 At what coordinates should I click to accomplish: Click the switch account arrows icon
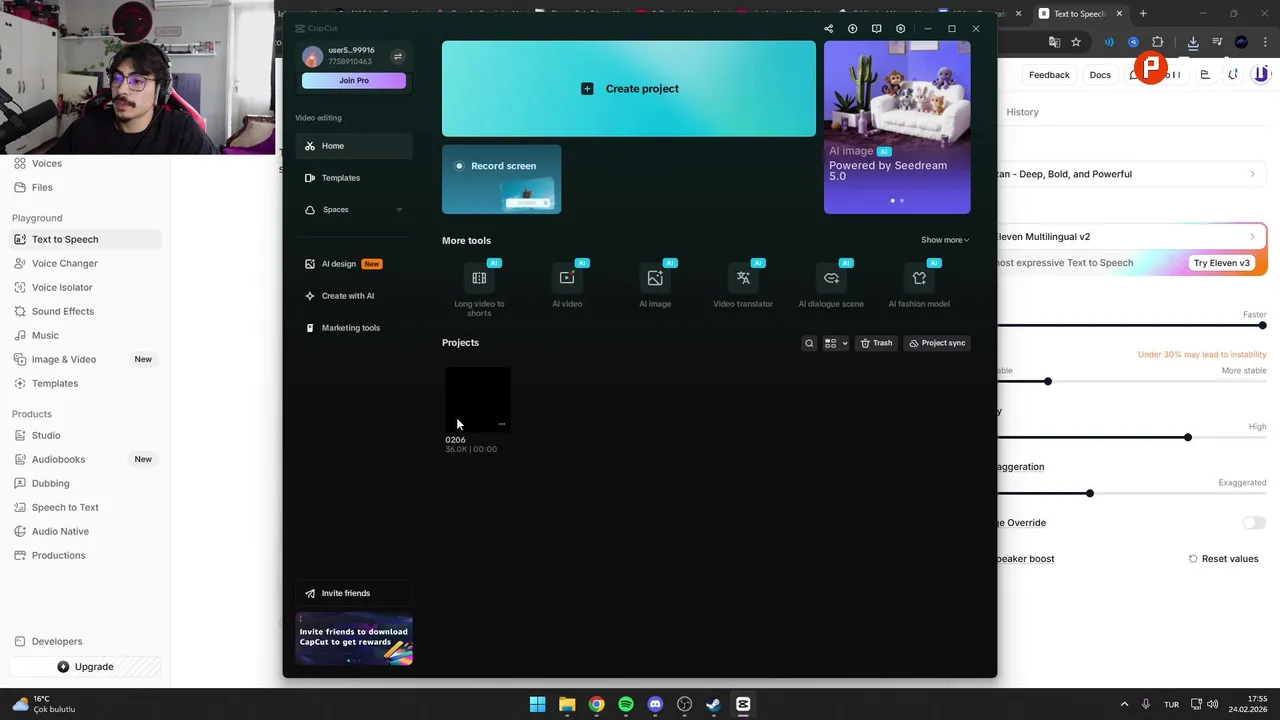click(x=398, y=56)
